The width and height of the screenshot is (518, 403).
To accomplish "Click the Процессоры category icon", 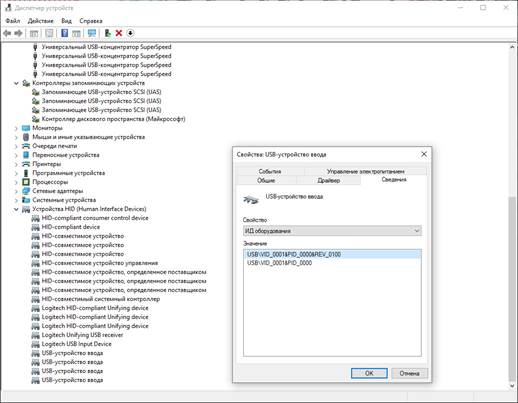I will pos(26,182).
